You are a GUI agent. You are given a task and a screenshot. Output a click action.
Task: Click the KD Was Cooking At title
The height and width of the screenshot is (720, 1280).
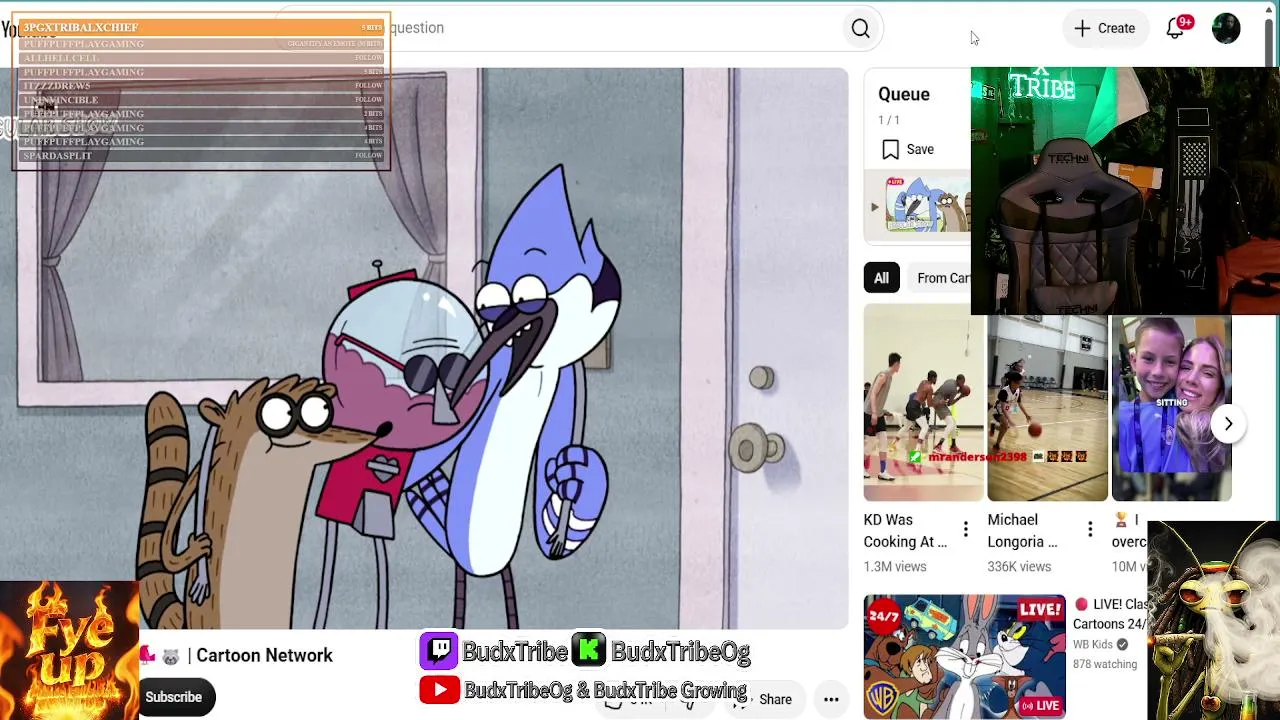point(905,531)
